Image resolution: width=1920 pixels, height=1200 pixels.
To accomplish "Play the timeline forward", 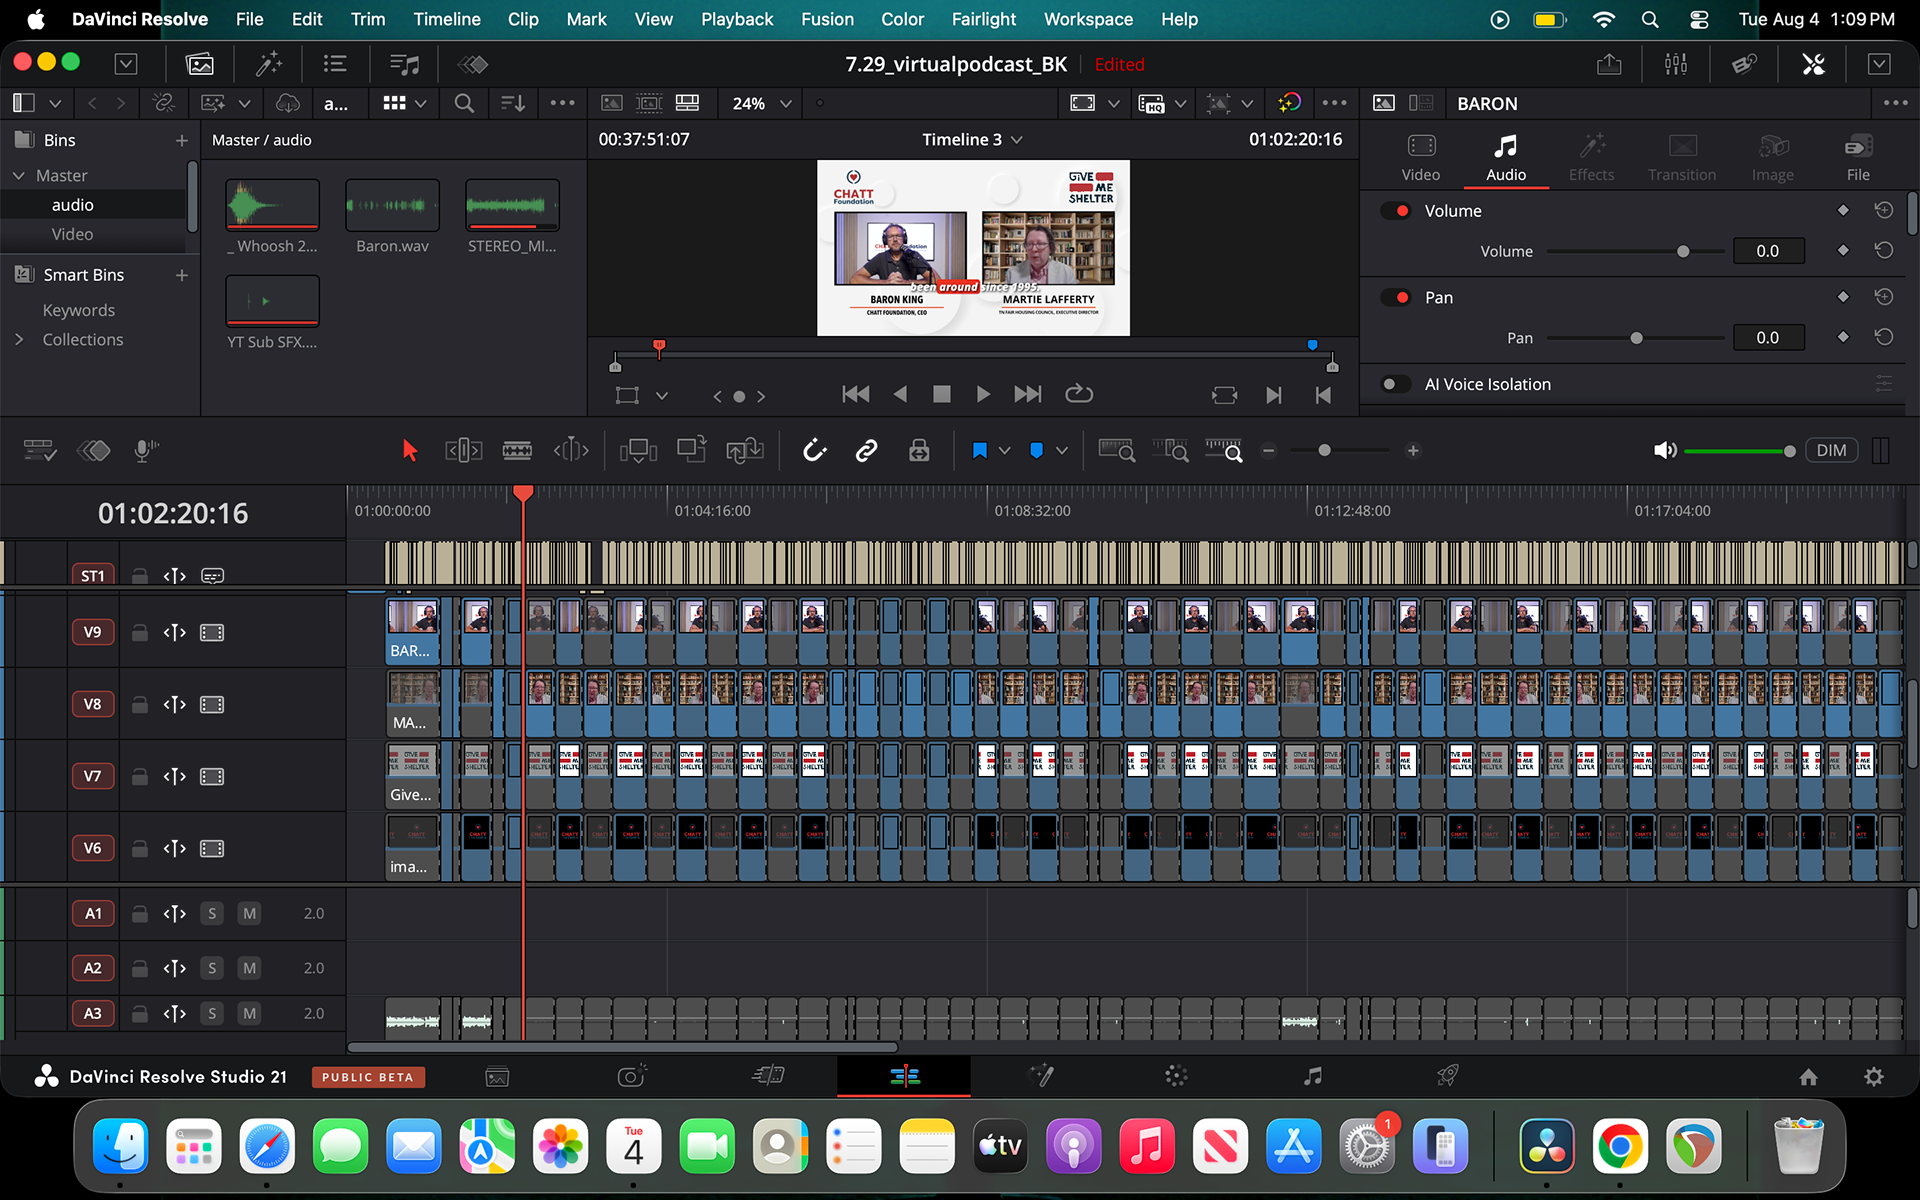I will [x=983, y=395].
